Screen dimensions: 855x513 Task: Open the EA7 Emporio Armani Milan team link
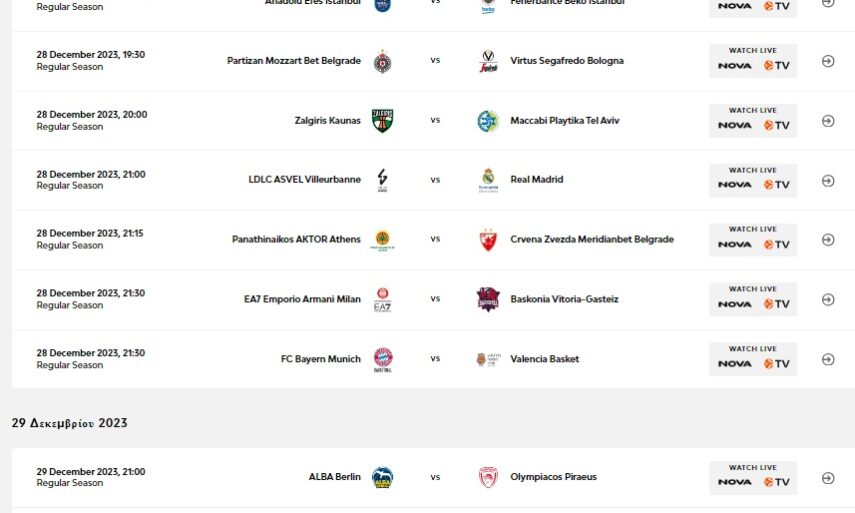point(302,299)
